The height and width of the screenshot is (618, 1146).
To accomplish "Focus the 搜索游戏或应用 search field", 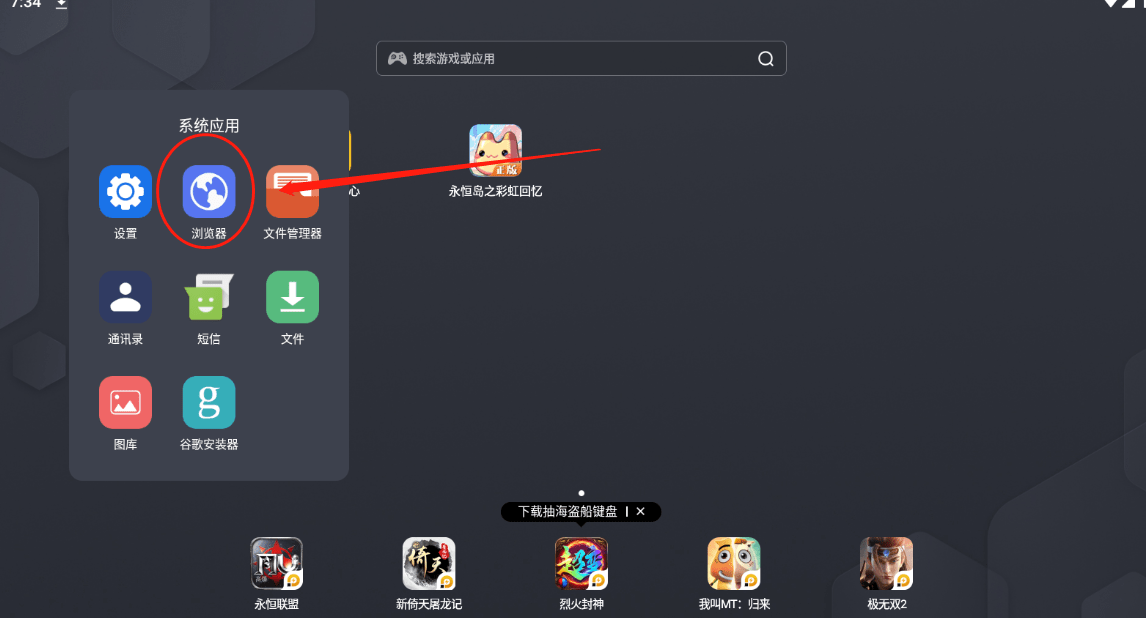I will (x=581, y=58).
